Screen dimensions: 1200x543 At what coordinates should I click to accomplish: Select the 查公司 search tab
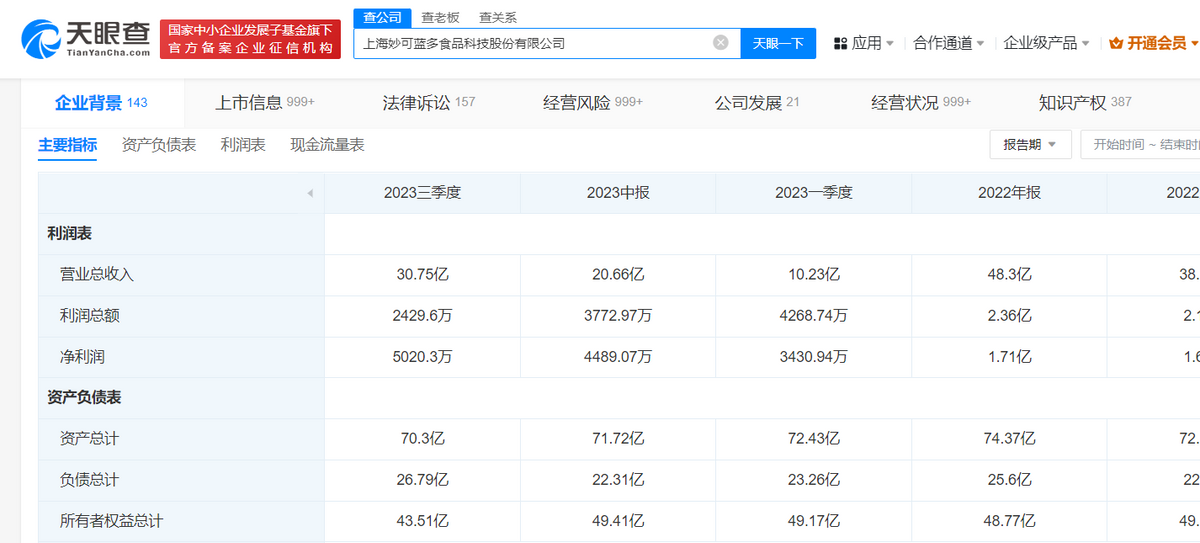(383, 17)
